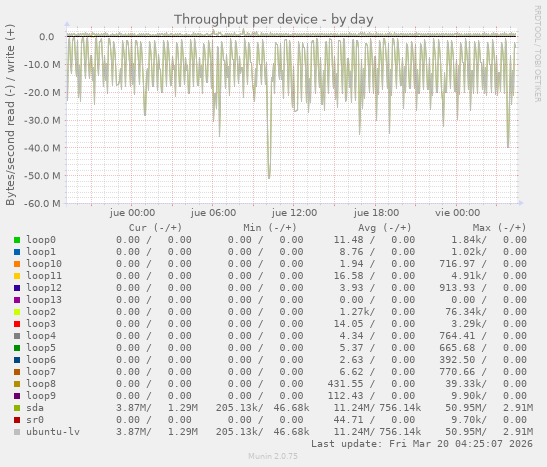
Task: Select the 'loop12' legend label
Action: (44, 288)
